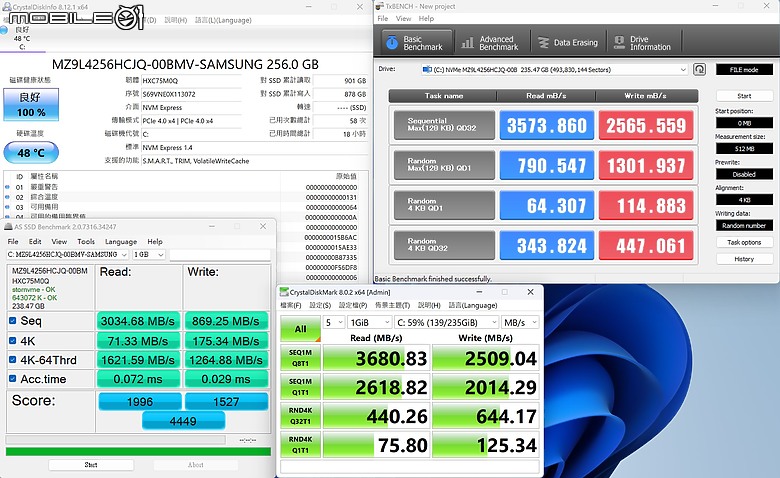Open TxBENCH File menu

coord(383,18)
